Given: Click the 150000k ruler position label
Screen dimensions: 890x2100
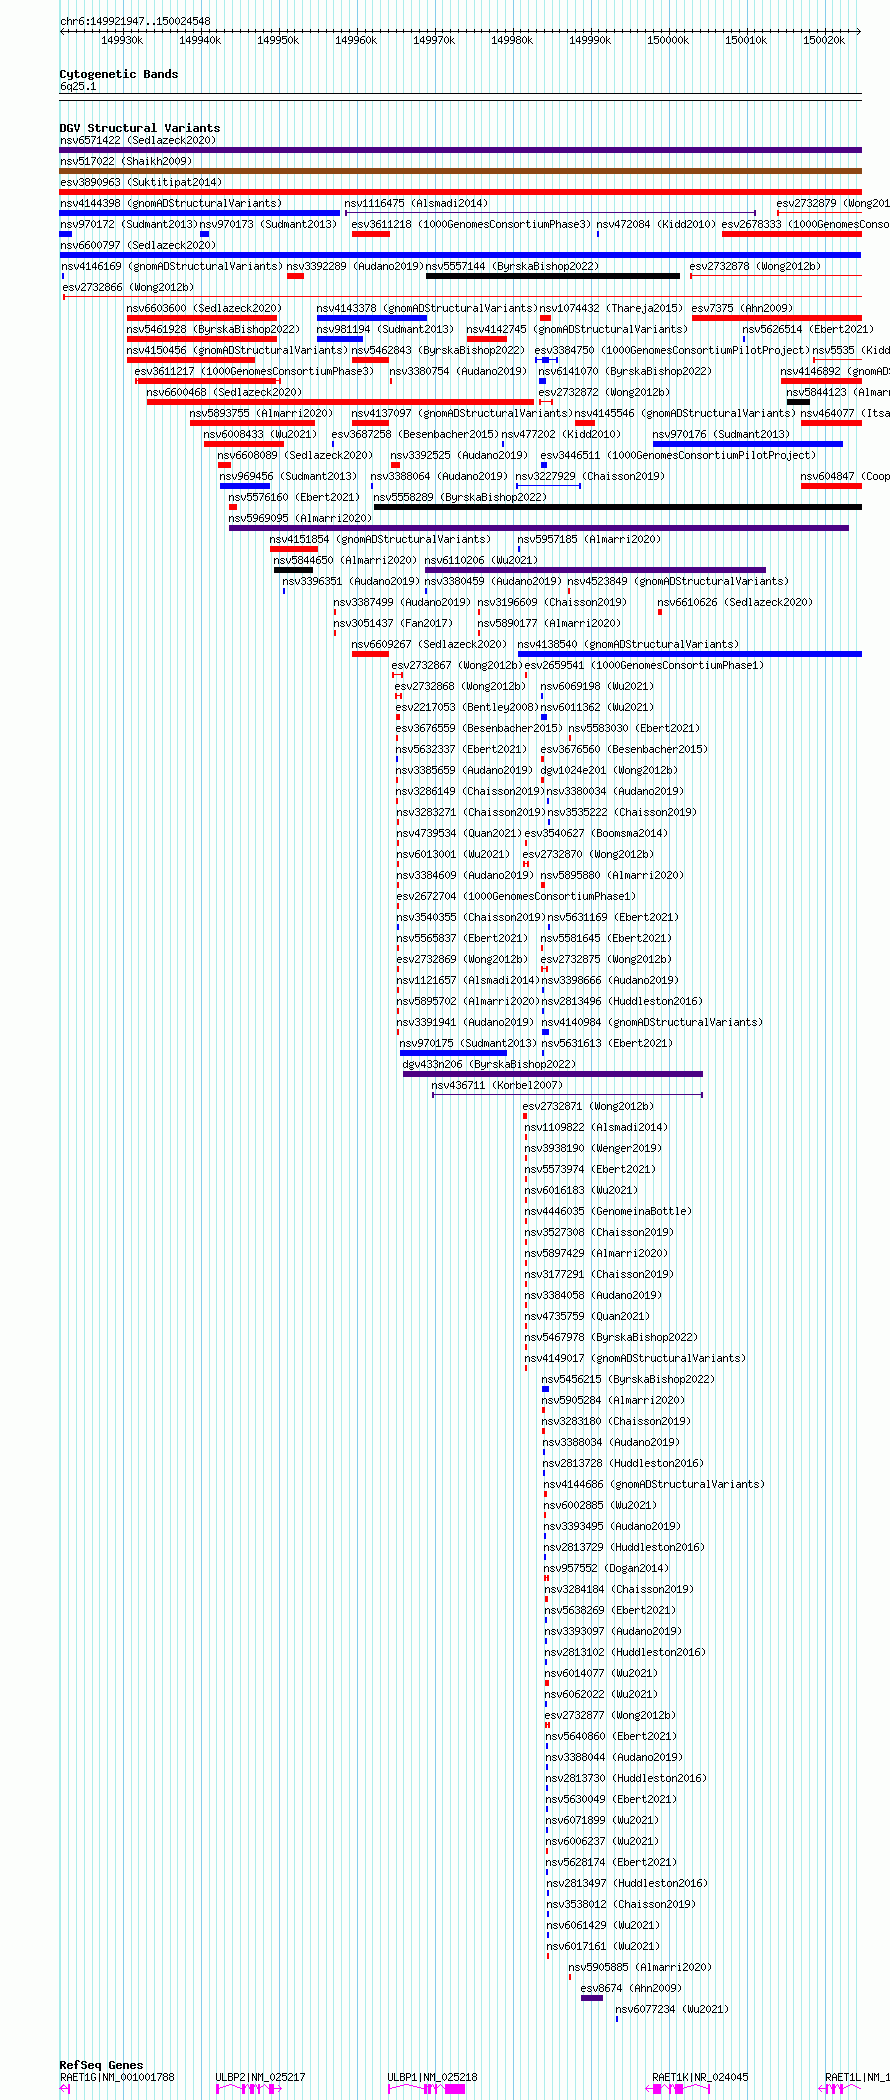Looking at the screenshot, I should (x=668, y=40).
